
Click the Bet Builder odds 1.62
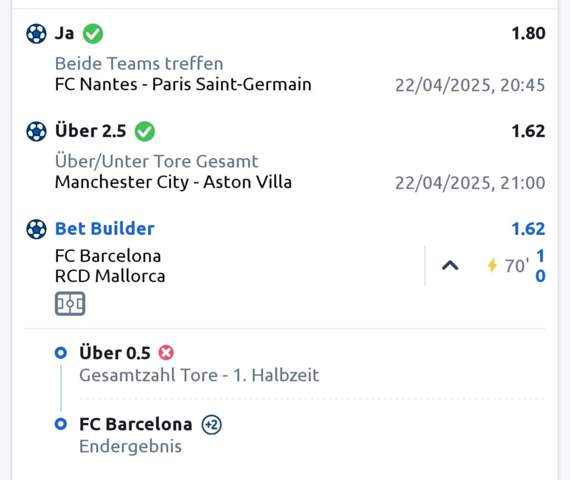pyautogui.click(x=528, y=229)
